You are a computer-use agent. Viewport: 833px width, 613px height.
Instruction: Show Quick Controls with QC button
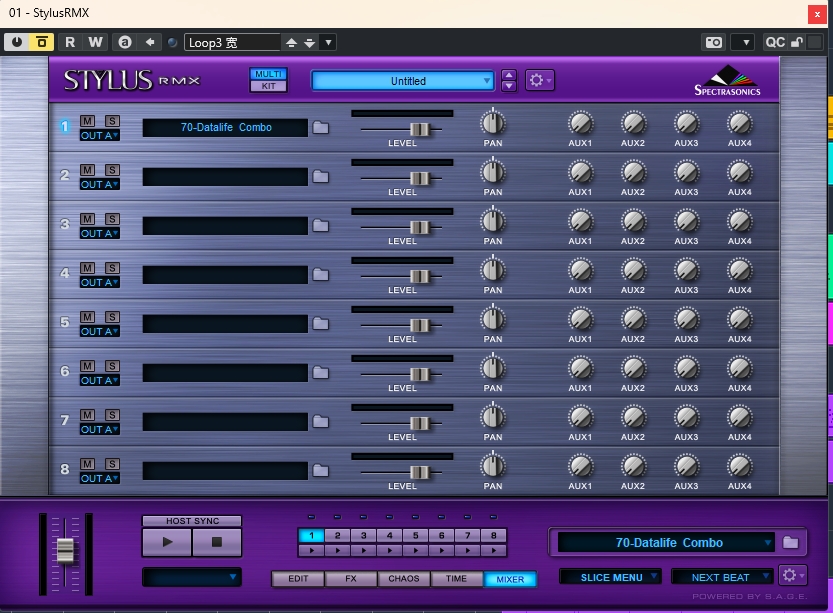tap(775, 42)
